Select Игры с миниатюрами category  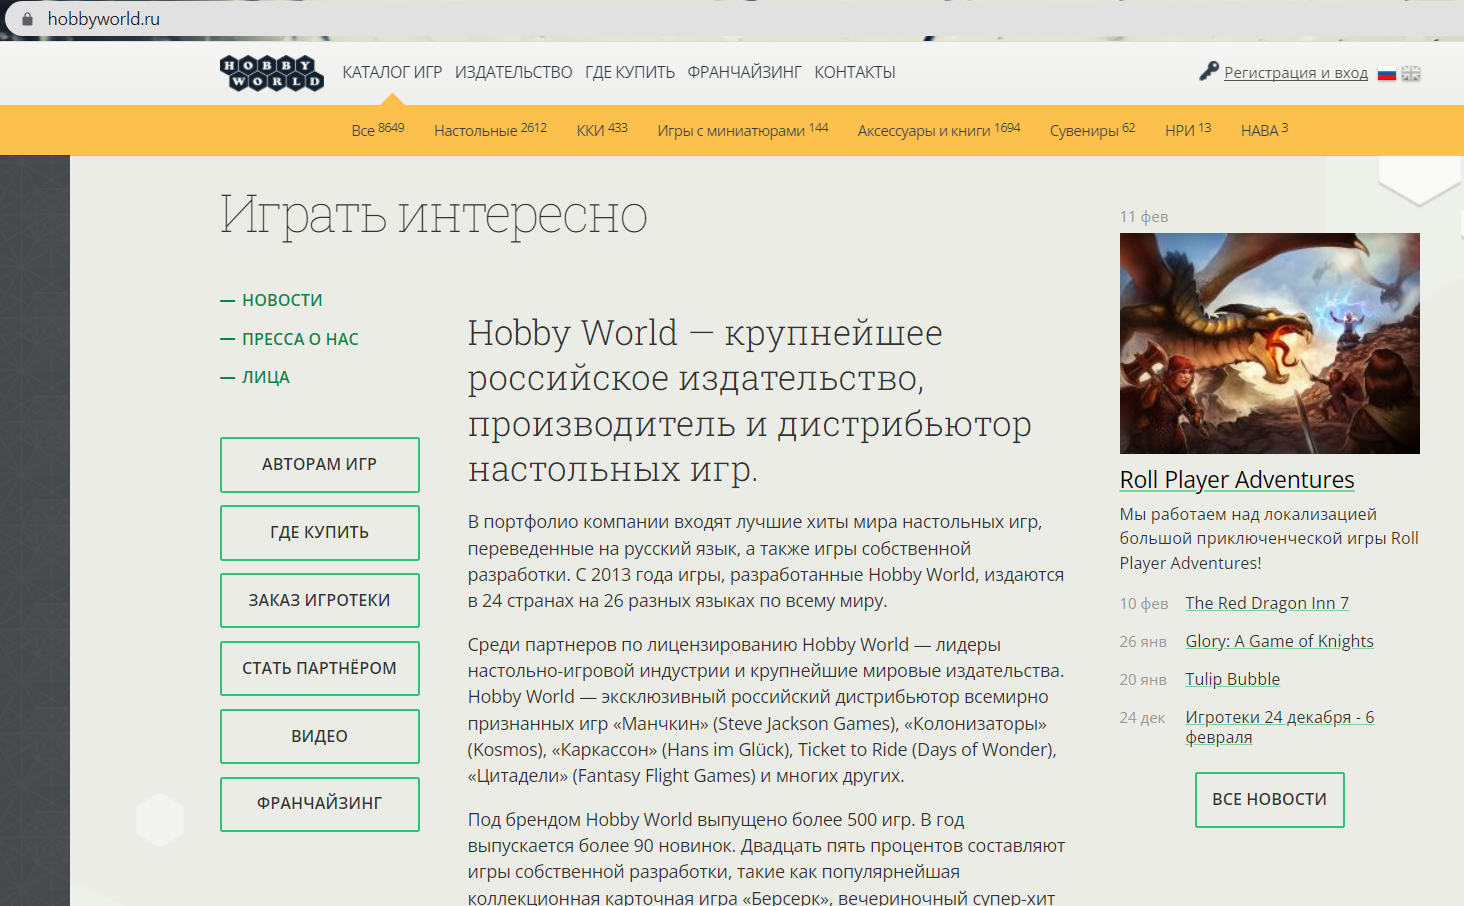click(x=742, y=129)
